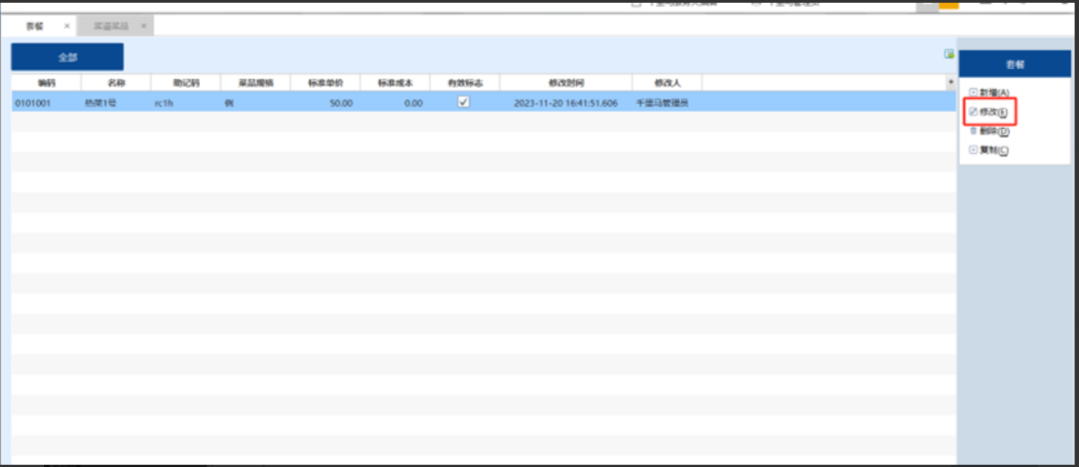1079x467 pixels.
Task: Click the 新增(A) add icon
Action: click(973, 92)
